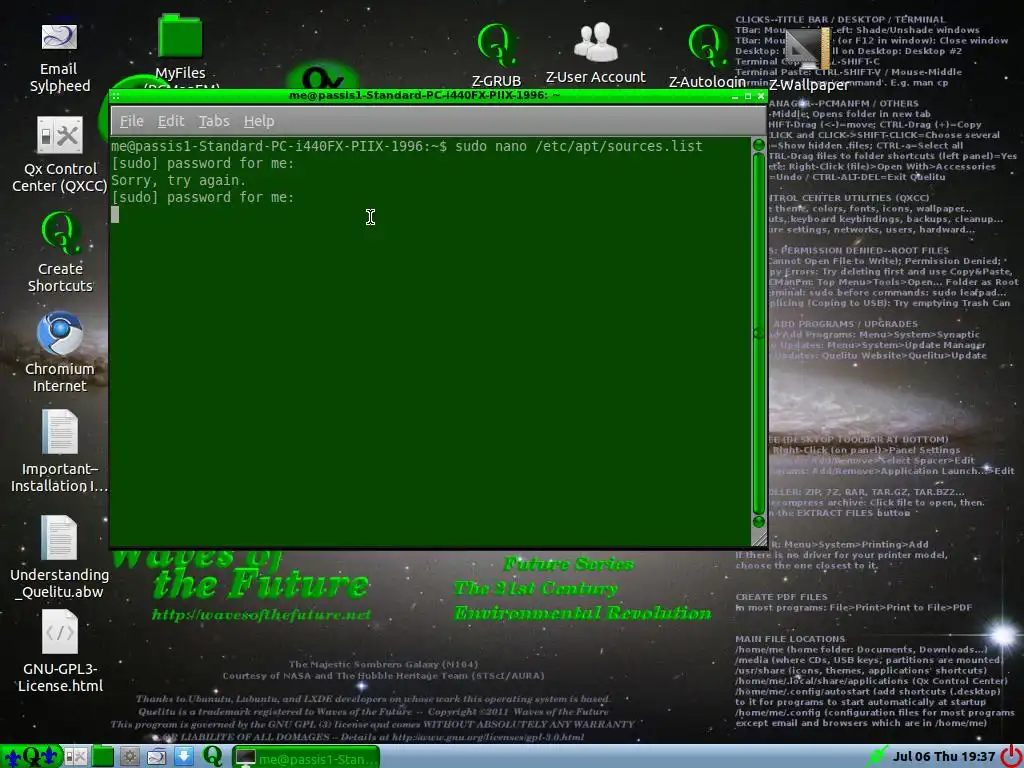Close the terminal window
The image size is (1024, 768).
[761, 96]
